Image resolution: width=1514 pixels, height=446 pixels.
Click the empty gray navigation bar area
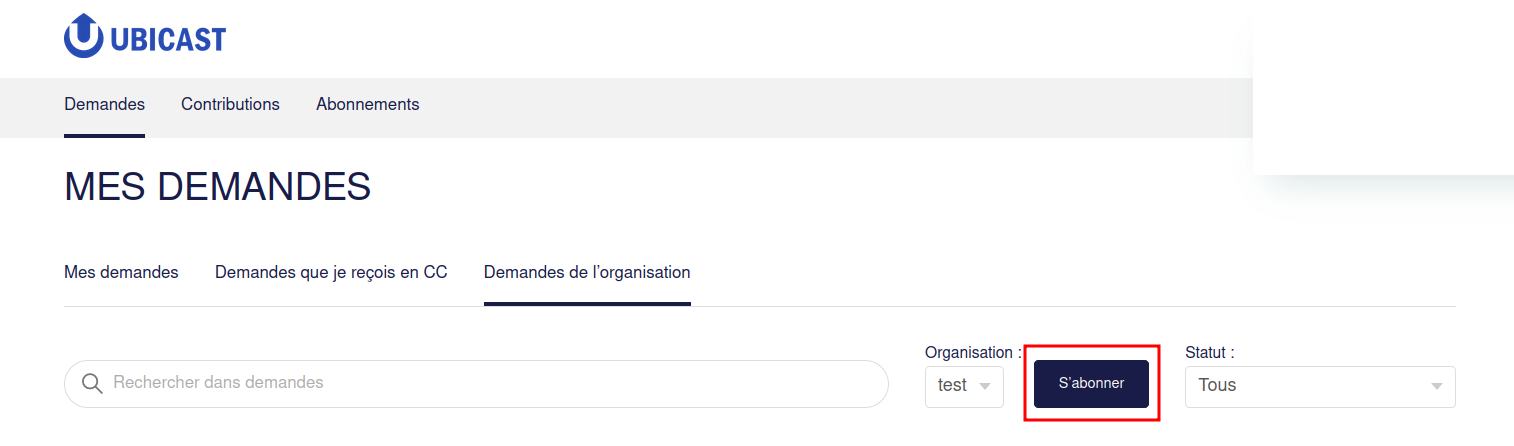click(835, 108)
